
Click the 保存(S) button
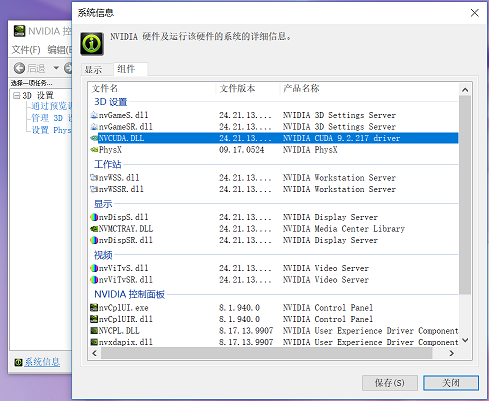[x=390, y=383]
